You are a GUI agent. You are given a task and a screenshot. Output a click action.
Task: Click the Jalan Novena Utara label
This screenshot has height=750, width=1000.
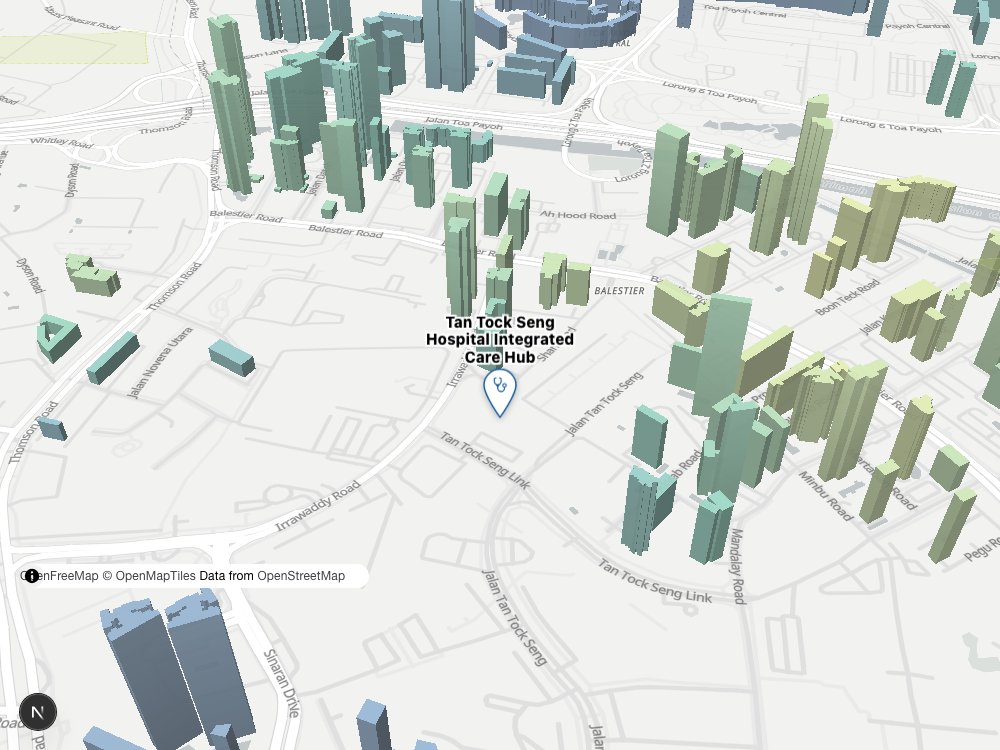tap(160, 363)
